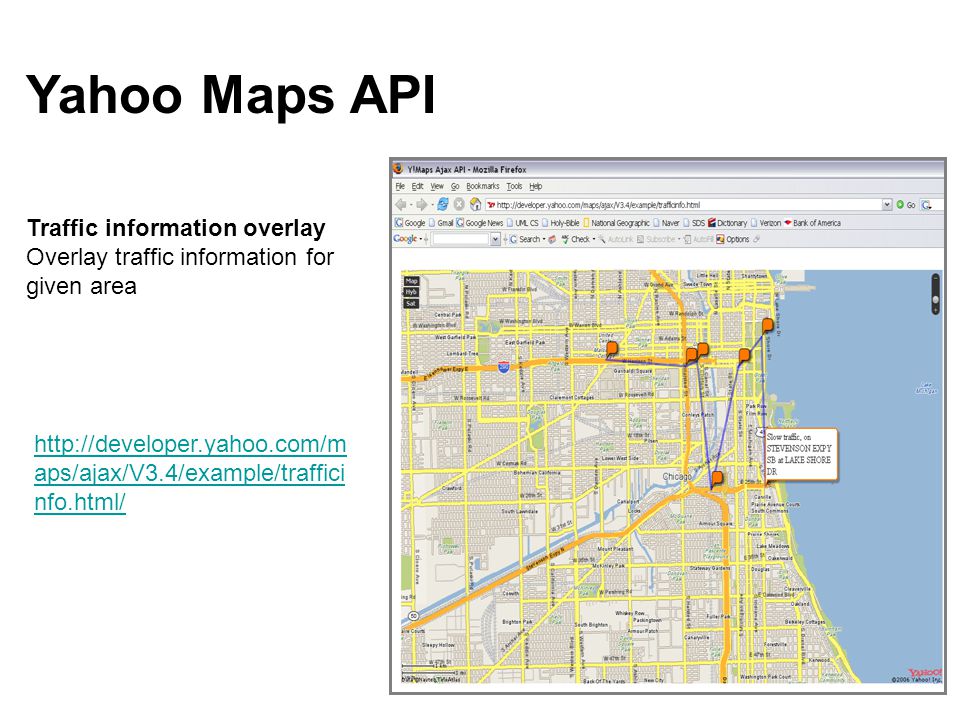Screen dimensions: 960x720
Task: Click the Google toolbar logo
Action: (405, 239)
